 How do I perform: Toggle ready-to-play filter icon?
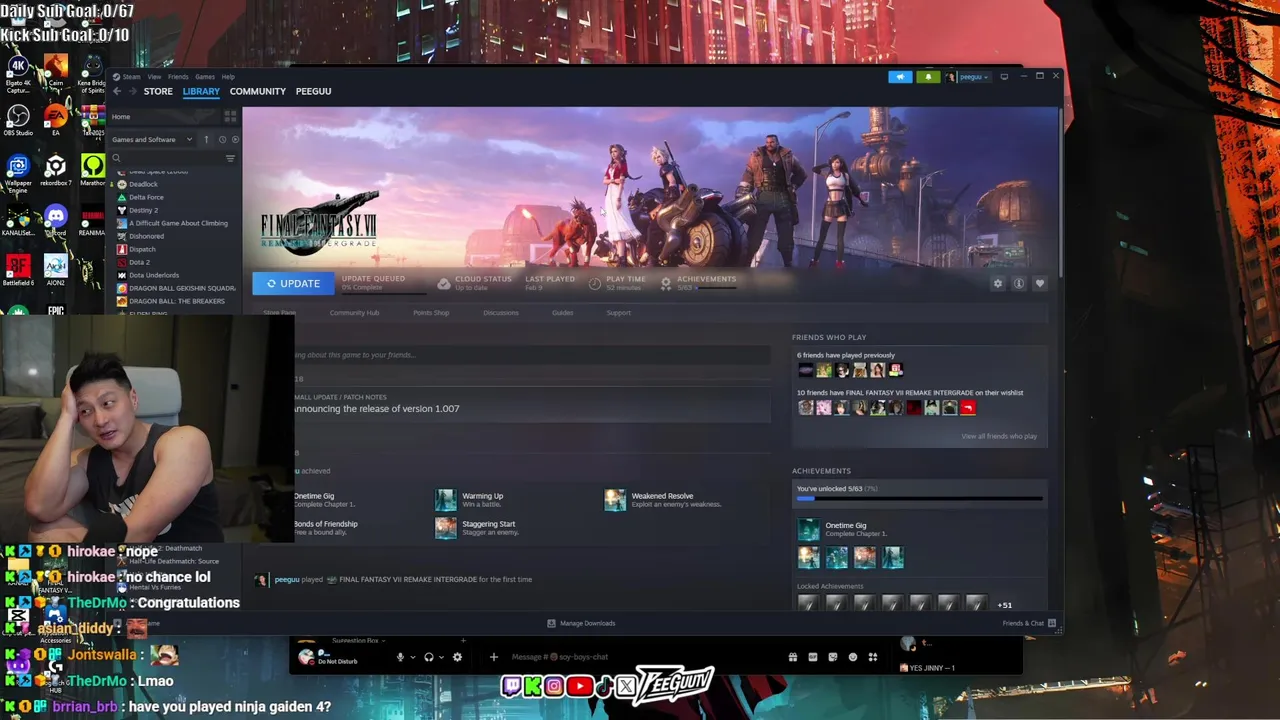(234, 139)
